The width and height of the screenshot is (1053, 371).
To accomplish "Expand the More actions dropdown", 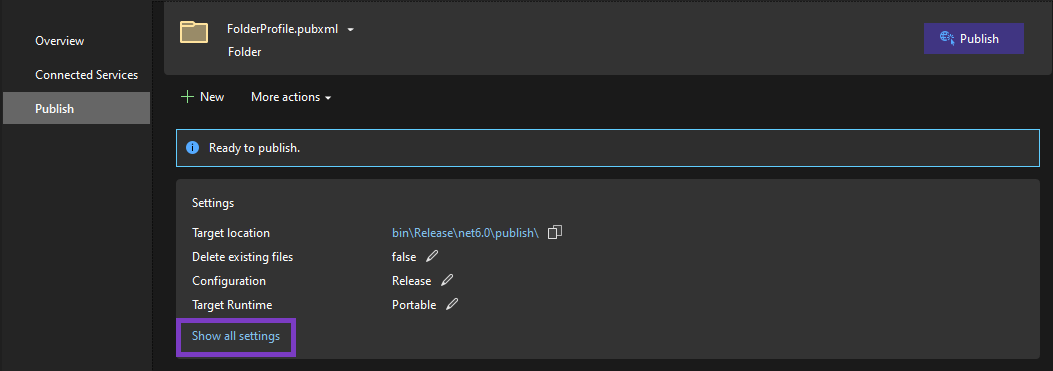I will 291,97.
